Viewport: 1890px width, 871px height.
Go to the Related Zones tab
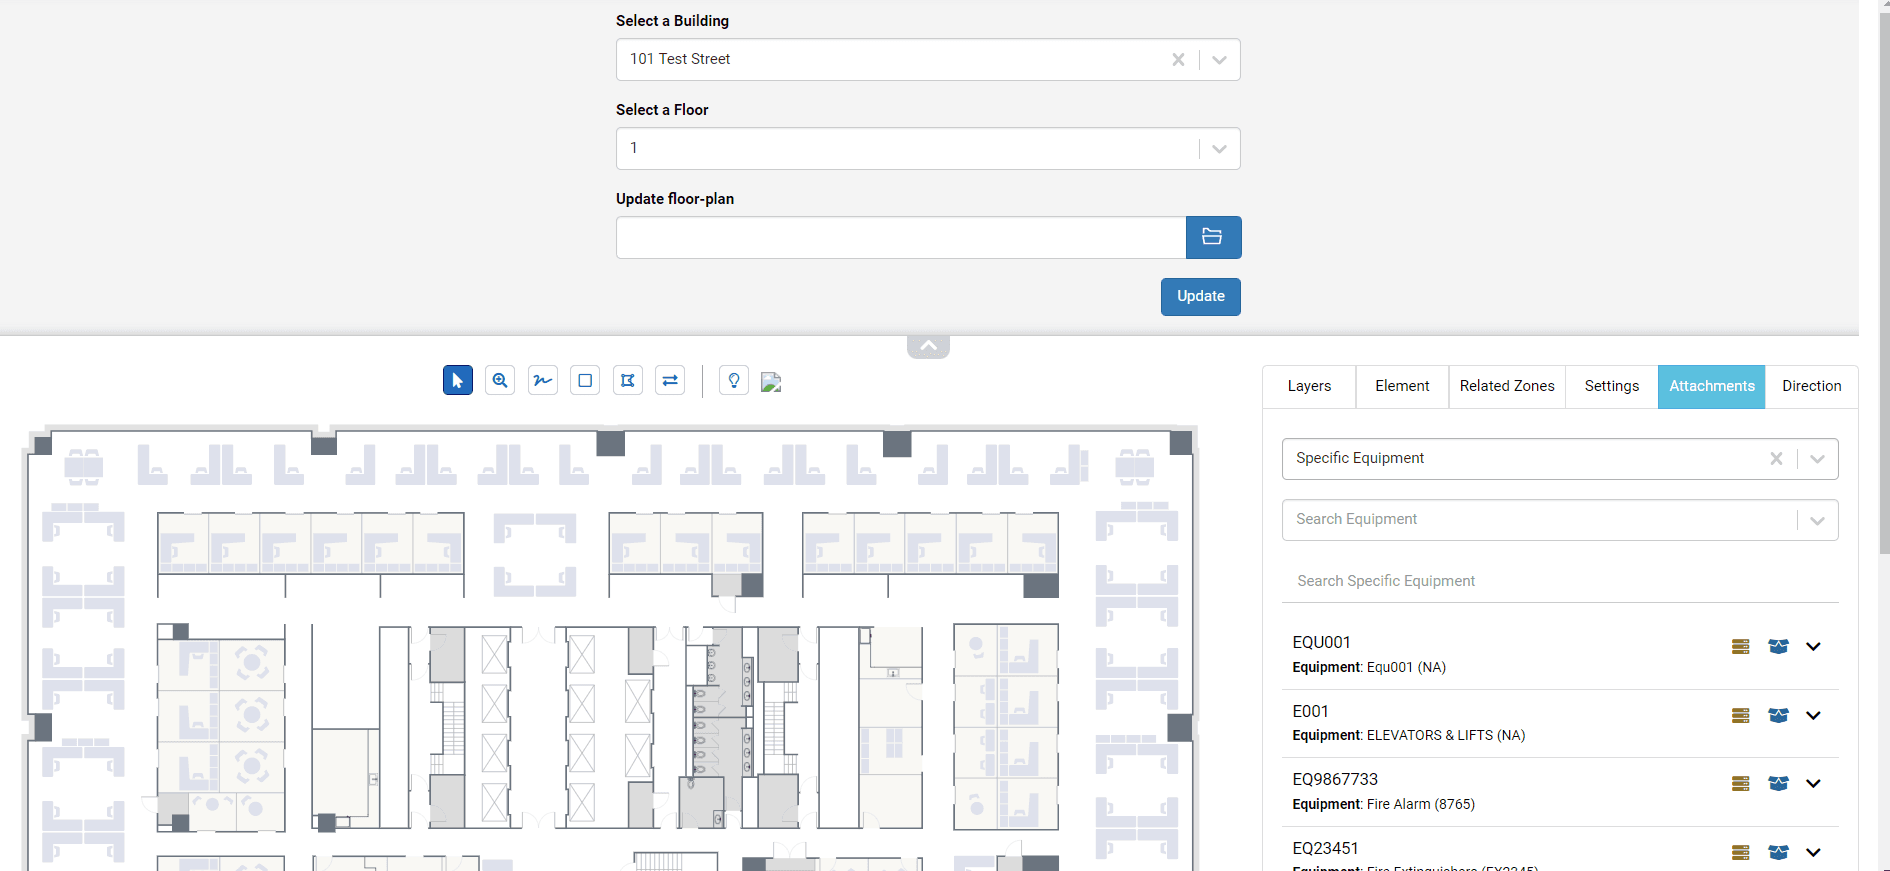pyautogui.click(x=1507, y=387)
